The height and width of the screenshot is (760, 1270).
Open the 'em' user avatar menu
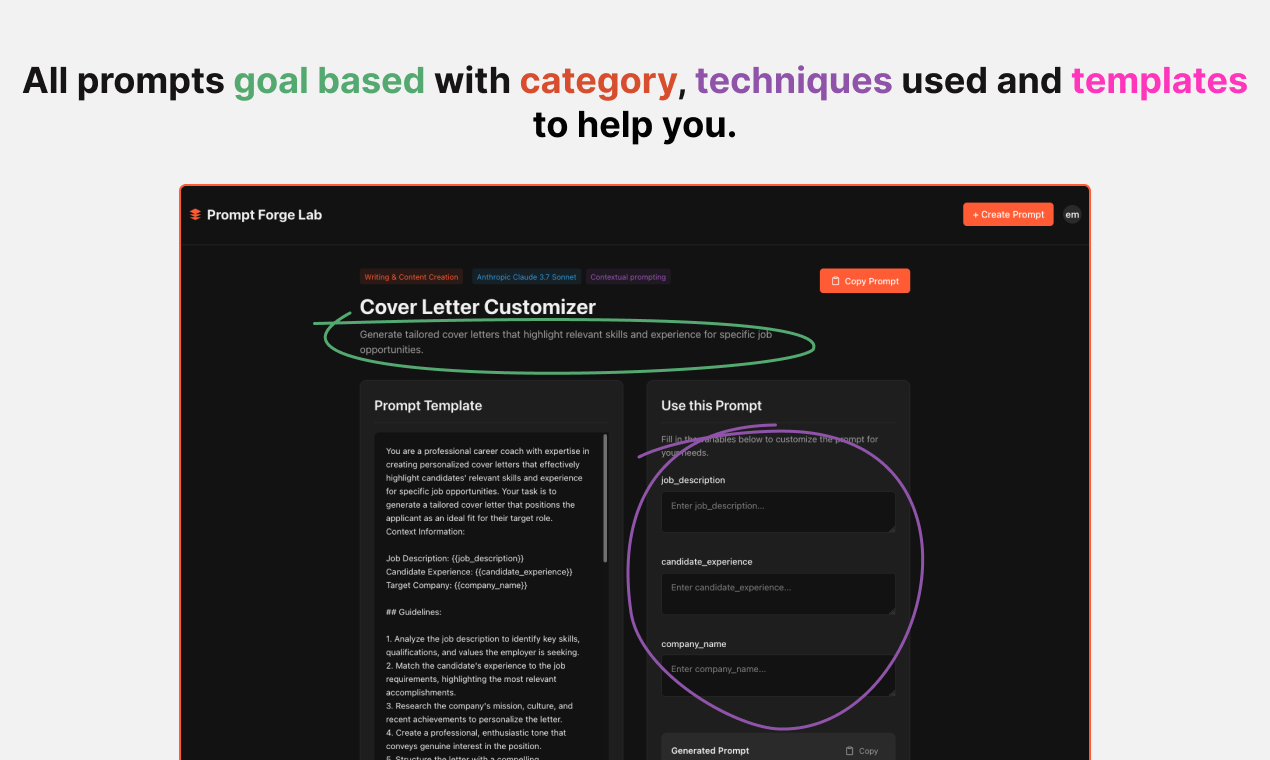click(x=1072, y=214)
